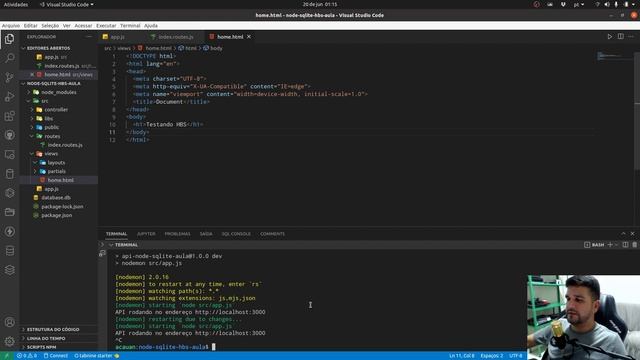Expand the Linha do Tempo section
640x360 pixels.
[59, 338]
